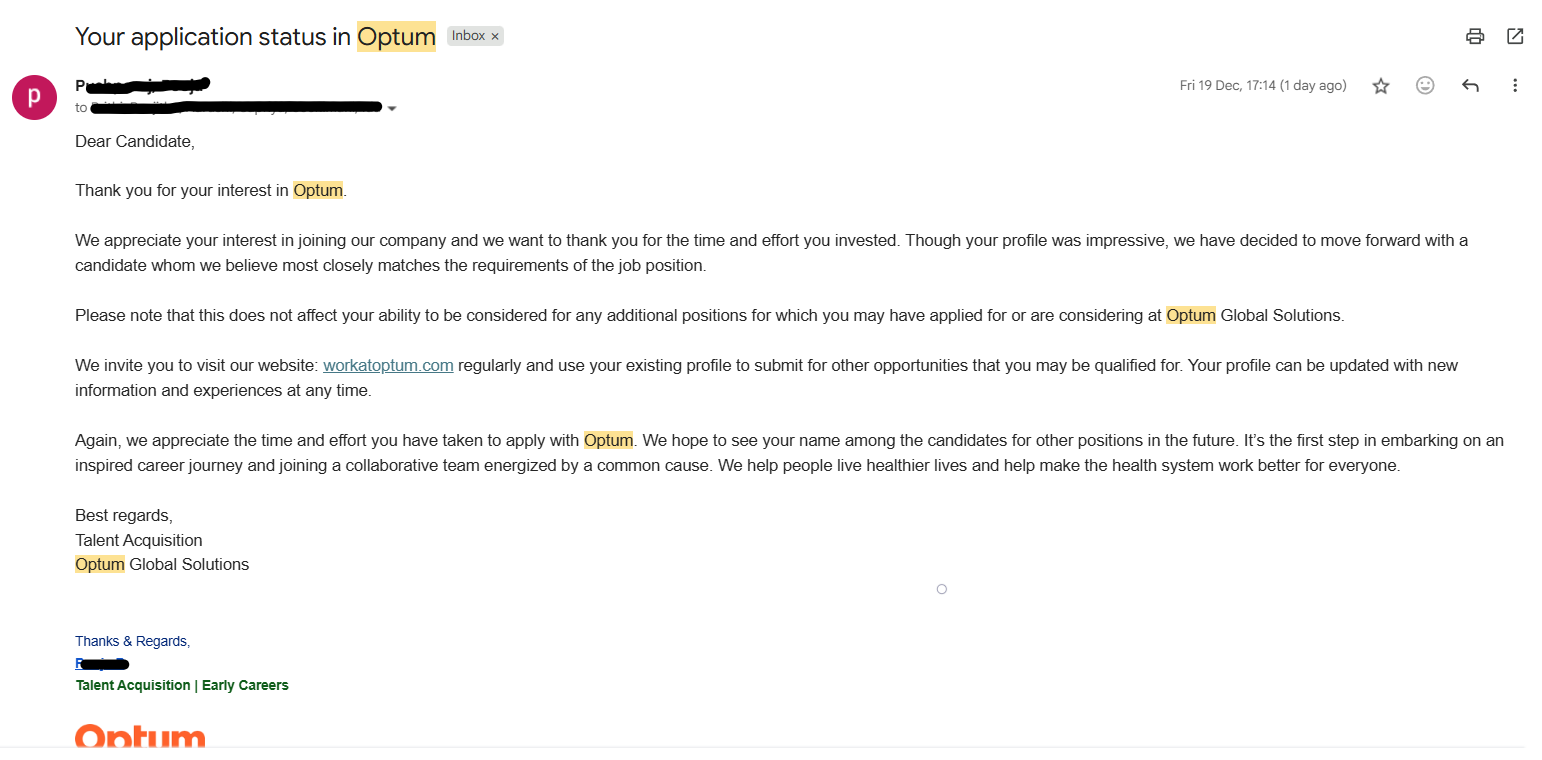Click the highlighted Optum text in subject
Image resolution: width=1542 pixels, height=760 pixels.
tap(396, 36)
